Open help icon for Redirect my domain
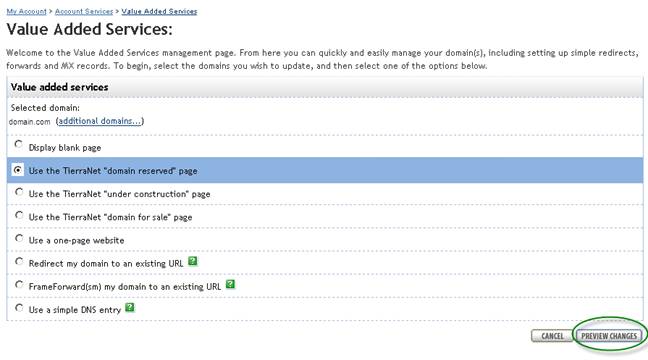The image size is (648, 360). click(193, 261)
